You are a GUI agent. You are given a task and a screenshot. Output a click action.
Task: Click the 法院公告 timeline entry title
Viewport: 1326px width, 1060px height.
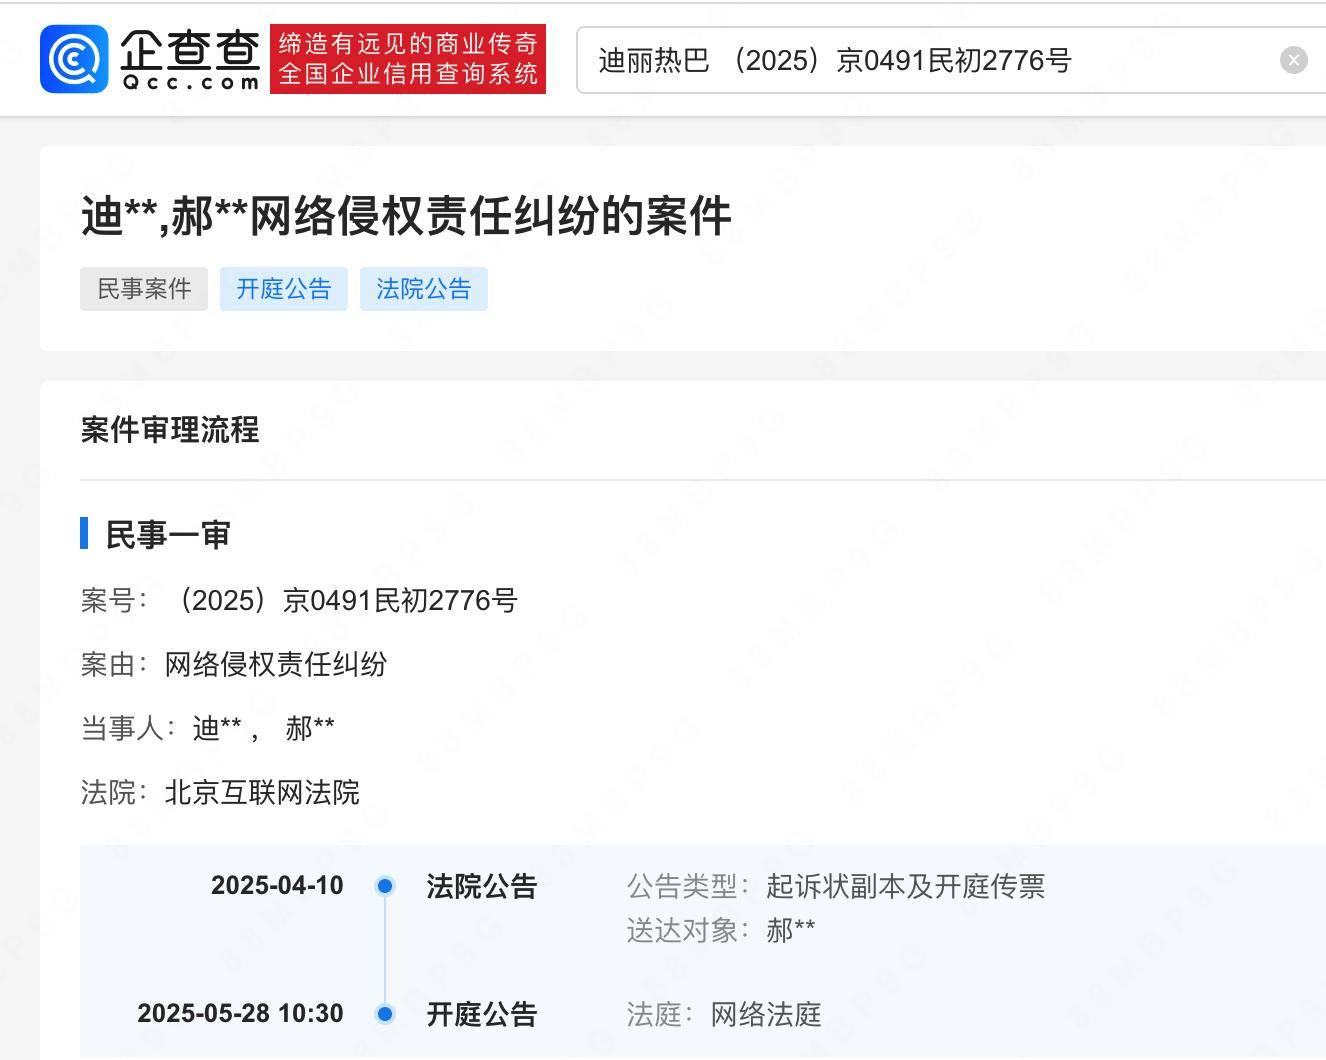coord(482,886)
